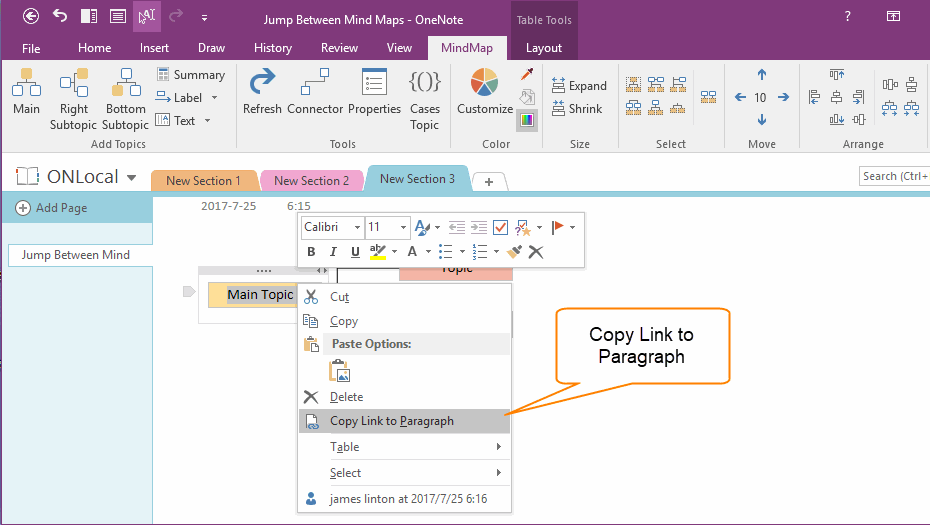Open the History ribbon tab
Viewport: 930px width, 525px height.
pos(273,48)
